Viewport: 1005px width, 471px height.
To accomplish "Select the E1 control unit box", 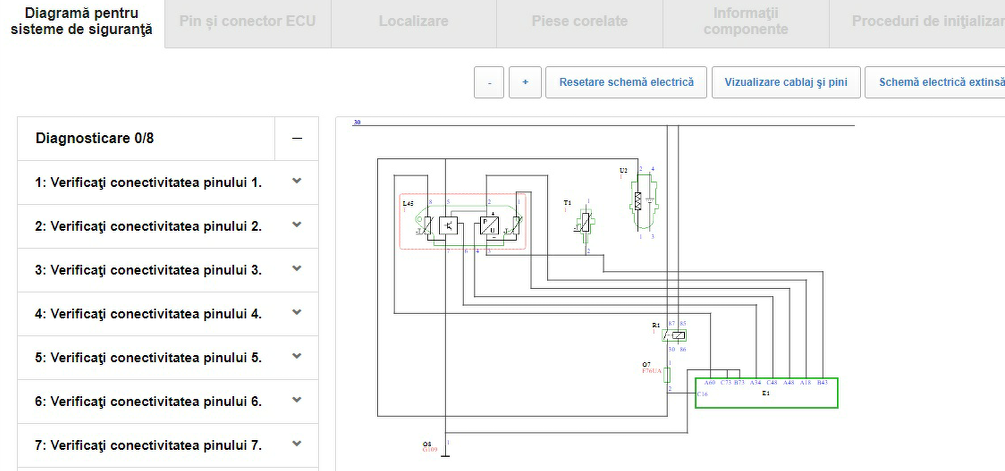I will point(766,393).
